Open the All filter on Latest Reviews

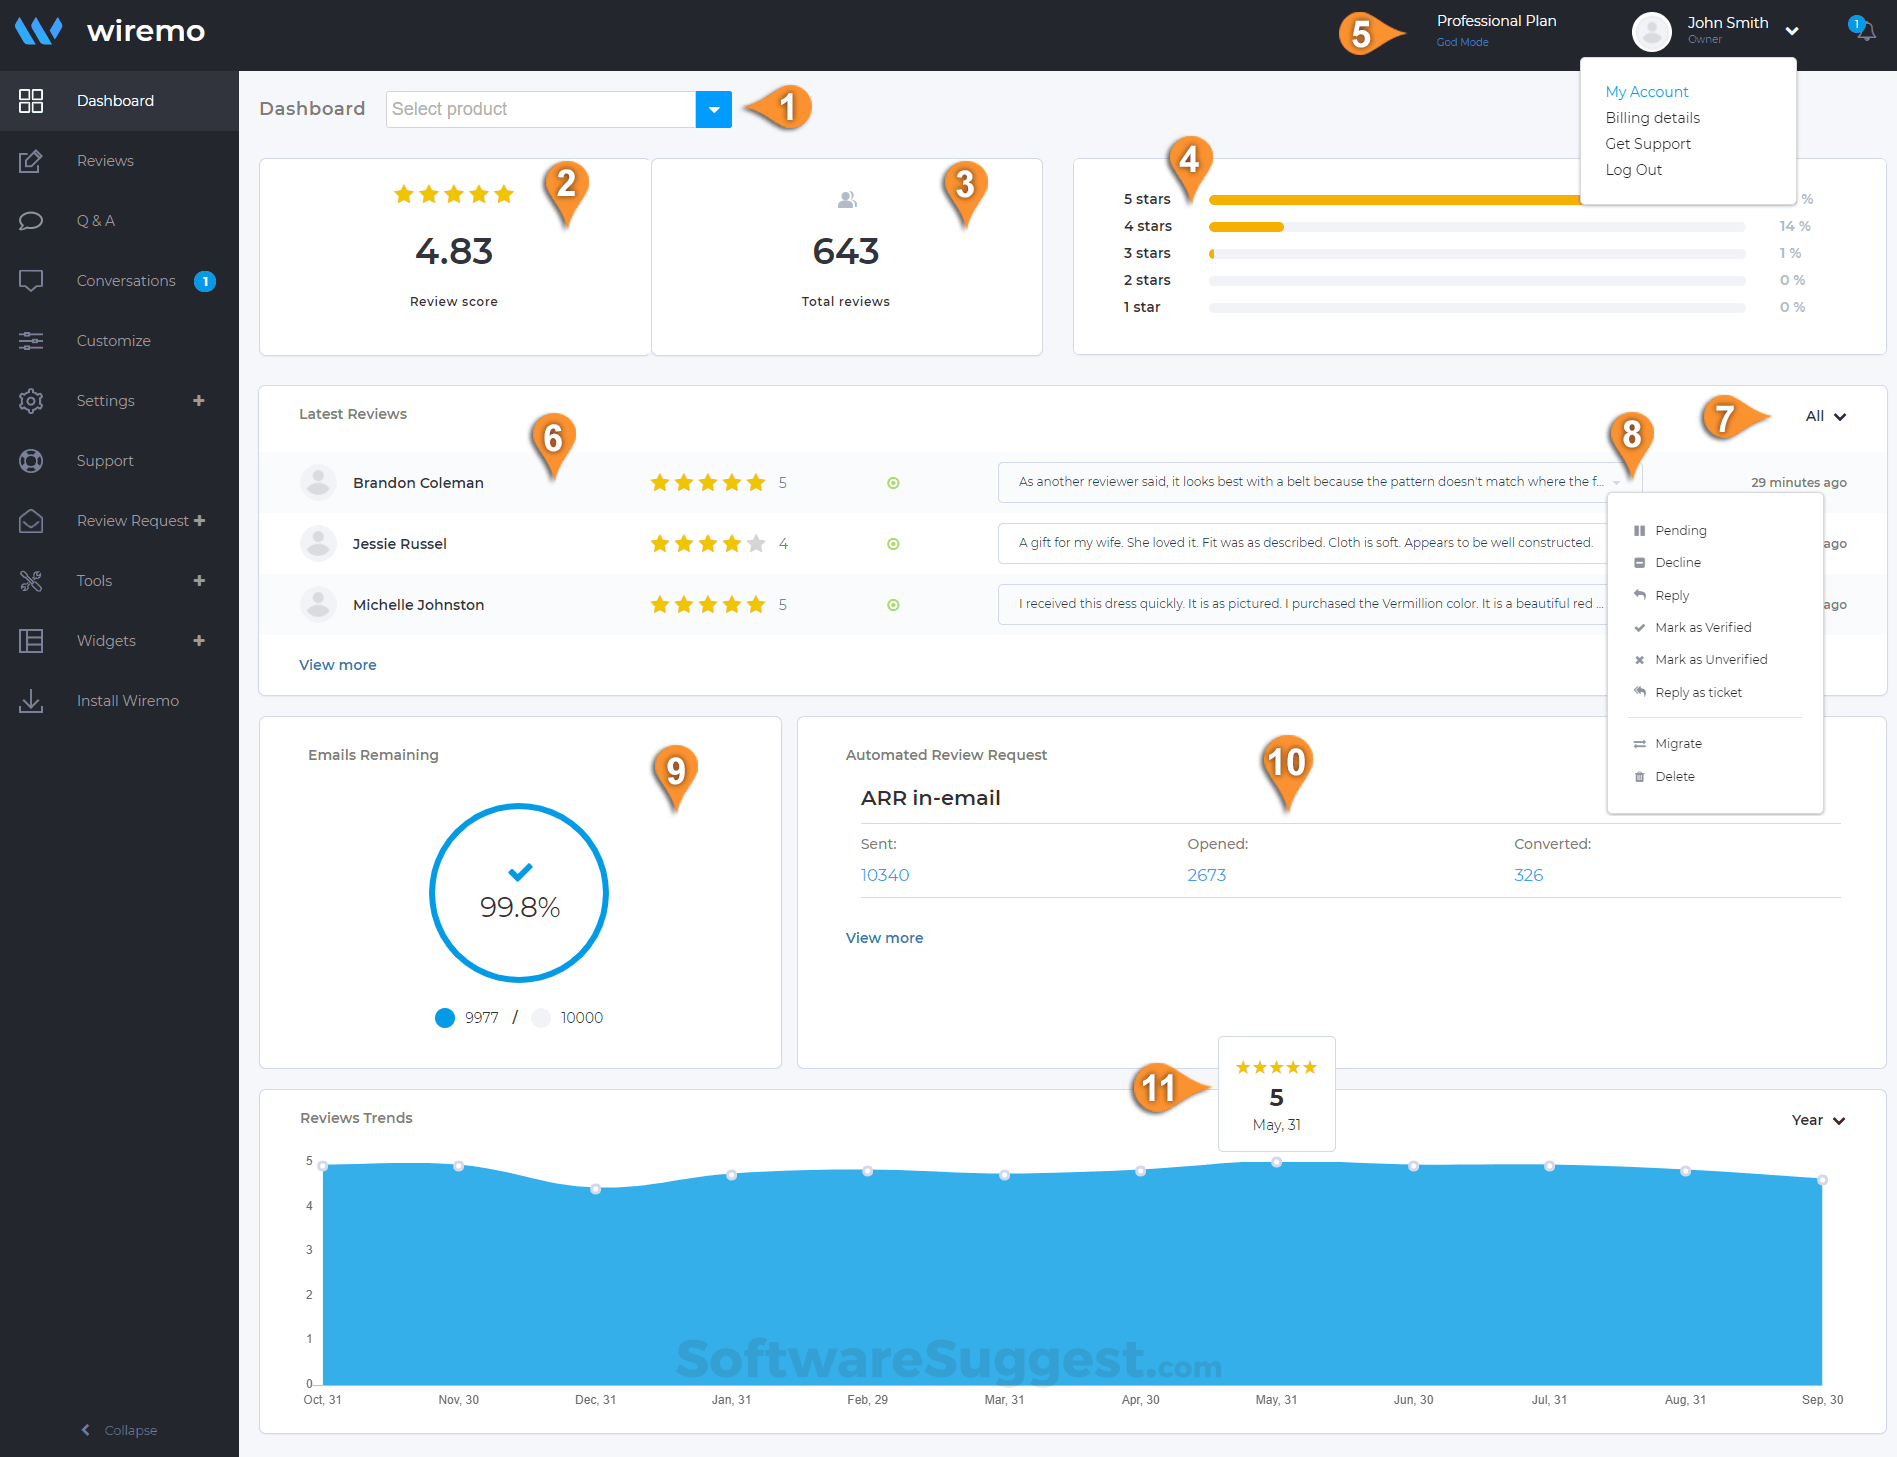point(1824,415)
